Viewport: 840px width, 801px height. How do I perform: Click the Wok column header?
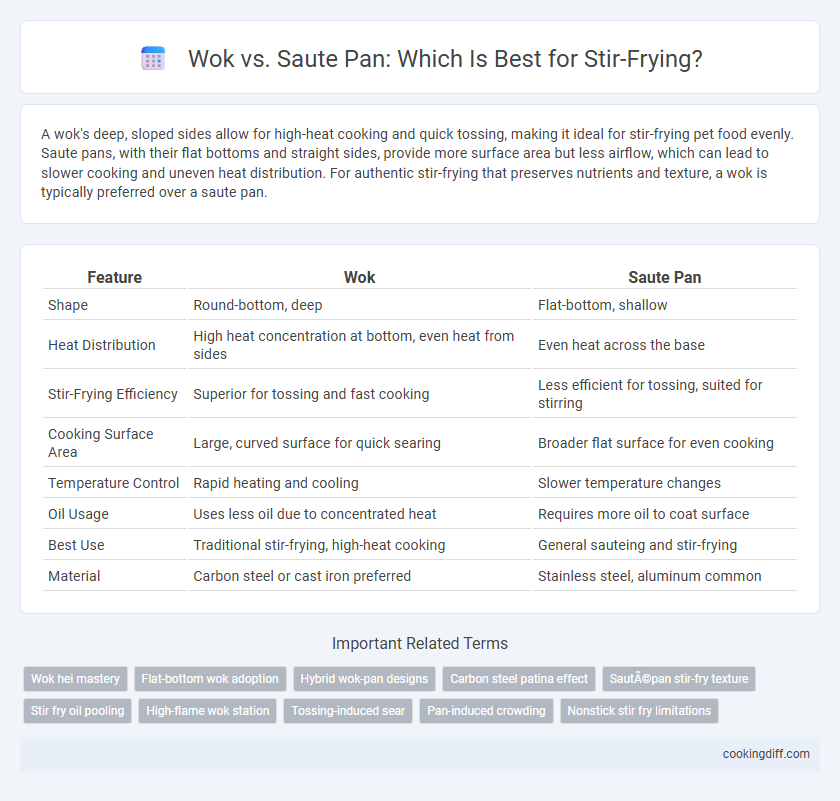(x=359, y=277)
